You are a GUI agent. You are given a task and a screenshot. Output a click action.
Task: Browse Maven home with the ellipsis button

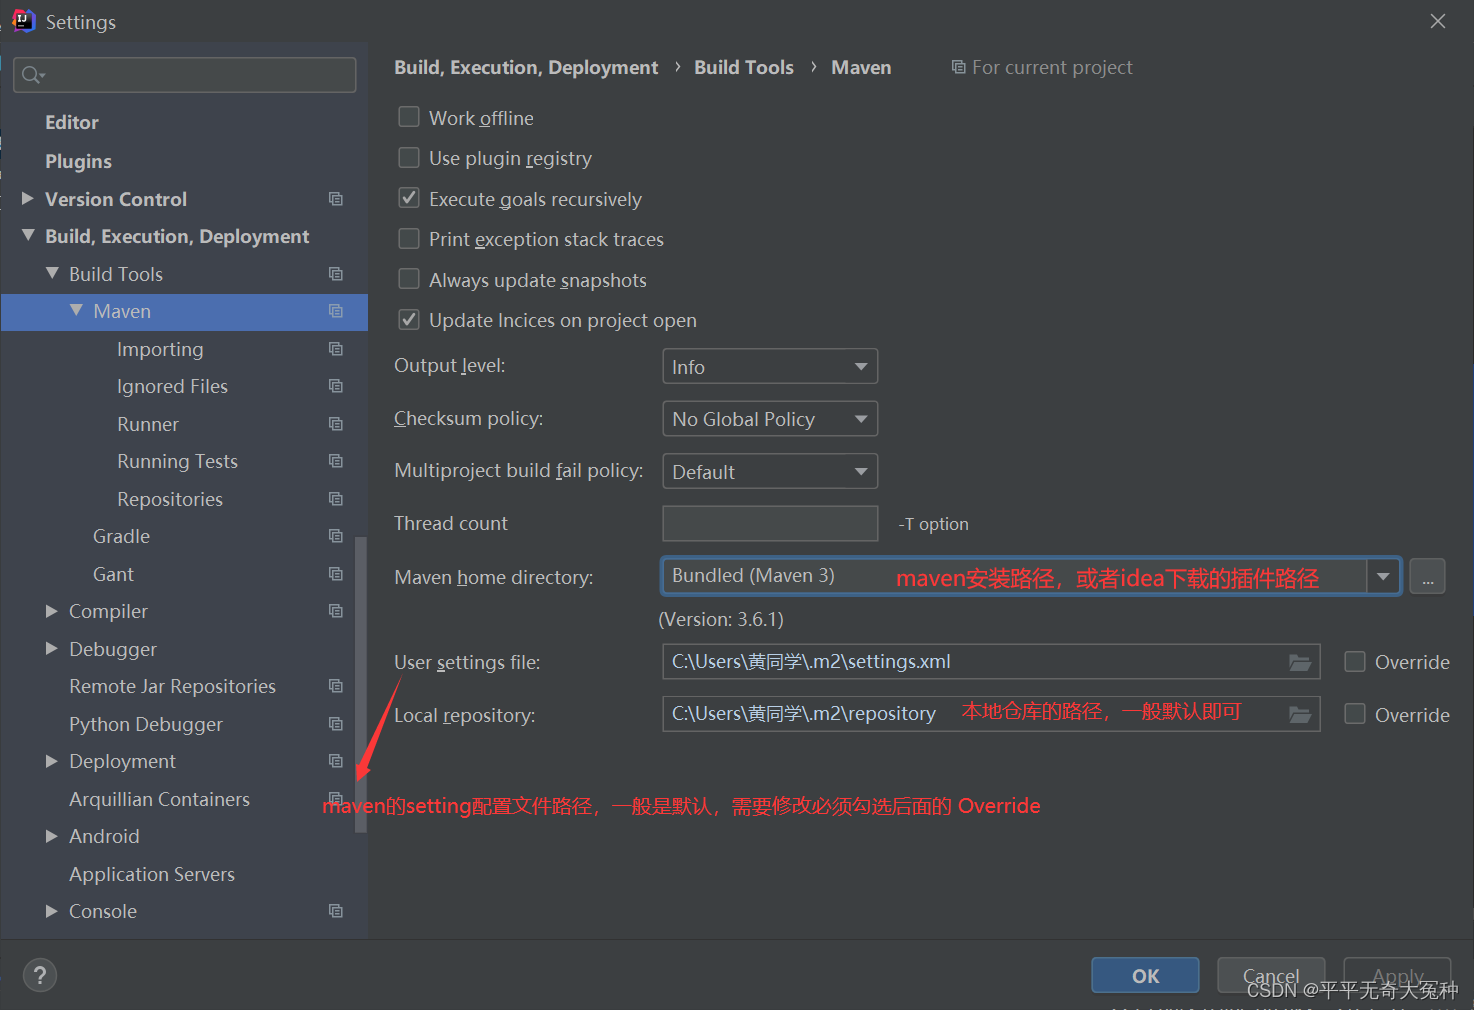[1427, 577]
